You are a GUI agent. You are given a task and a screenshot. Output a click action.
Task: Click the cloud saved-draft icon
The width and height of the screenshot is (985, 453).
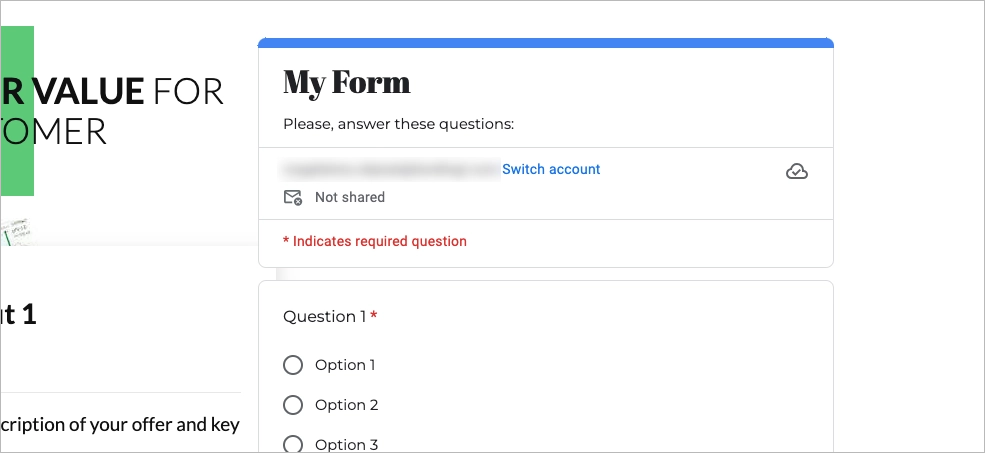tap(797, 171)
